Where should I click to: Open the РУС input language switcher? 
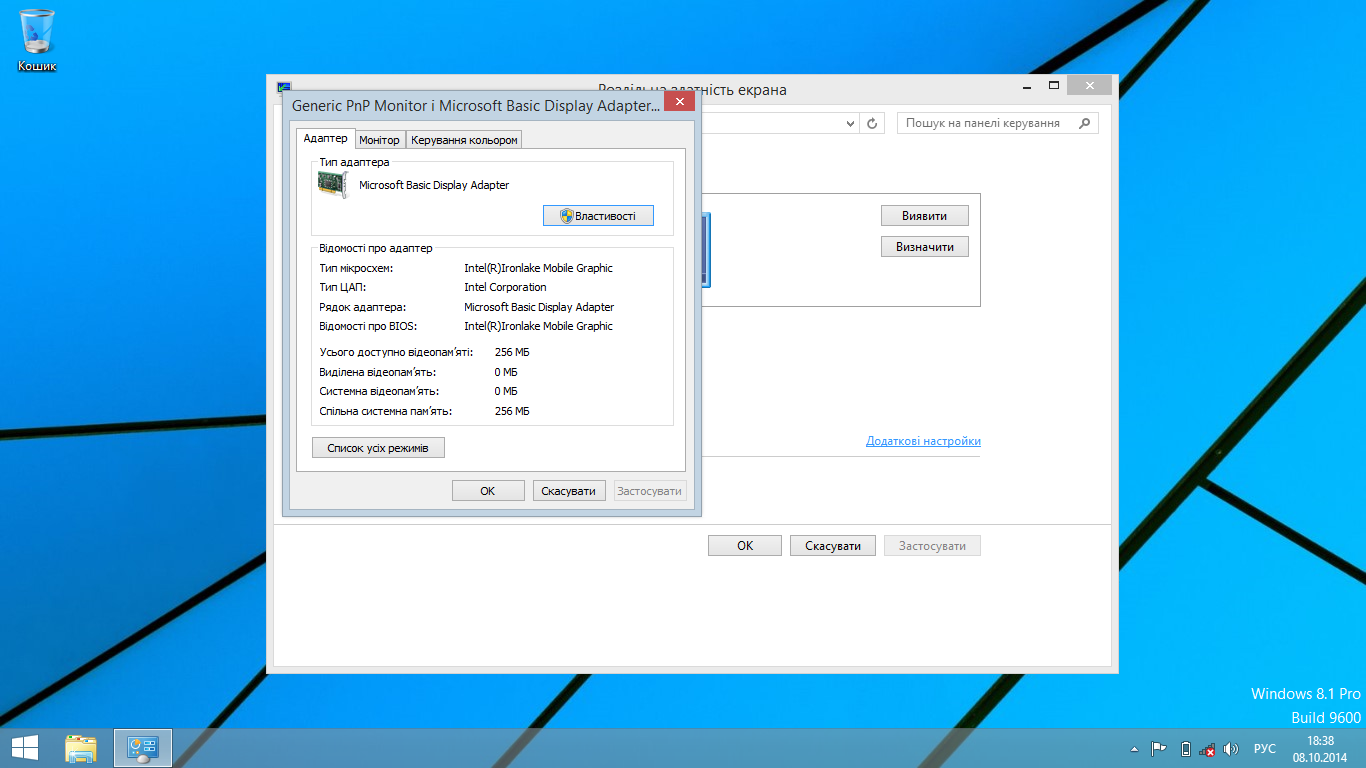[1265, 748]
